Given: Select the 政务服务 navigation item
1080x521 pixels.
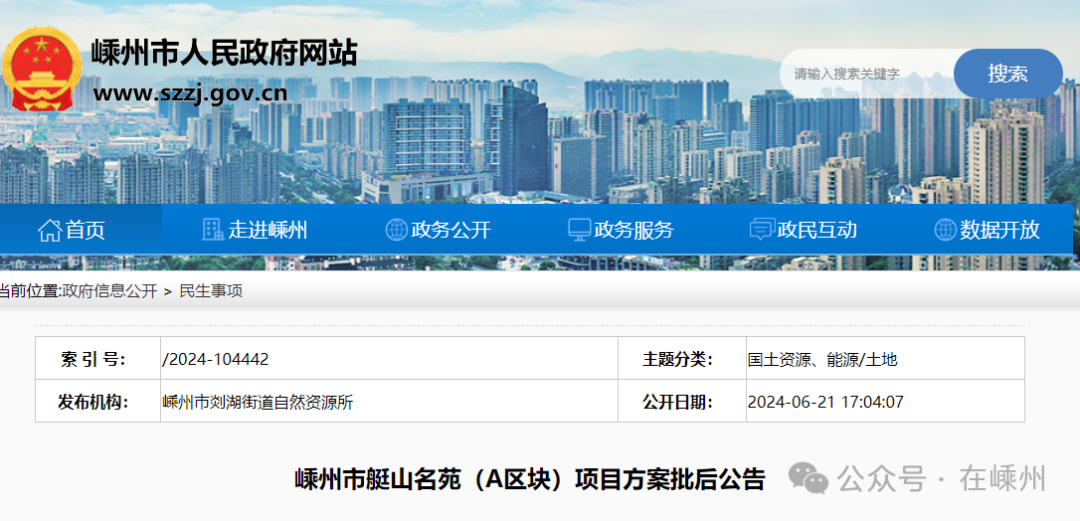Looking at the screenshot, I should pos(634,230).
